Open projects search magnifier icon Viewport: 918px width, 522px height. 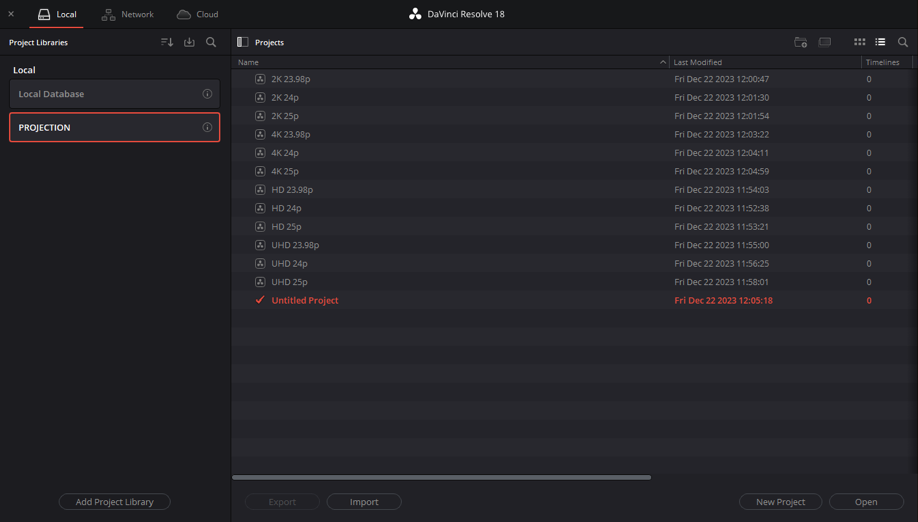pyautogui.click(x=903, y=42)
